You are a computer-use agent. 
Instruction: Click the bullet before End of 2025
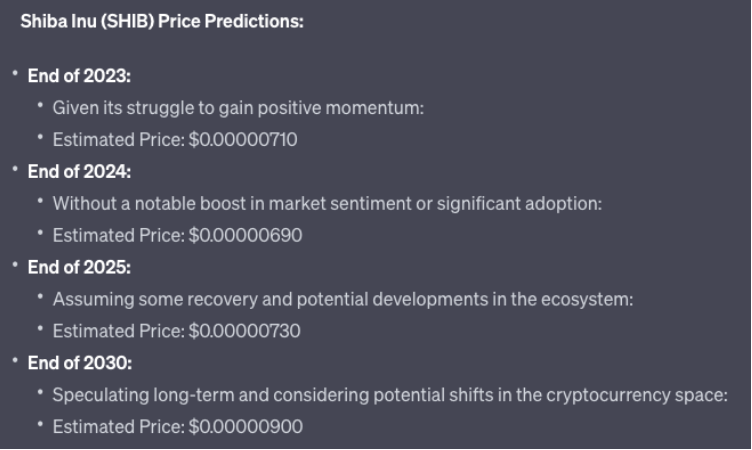click(x=15, y=265)
